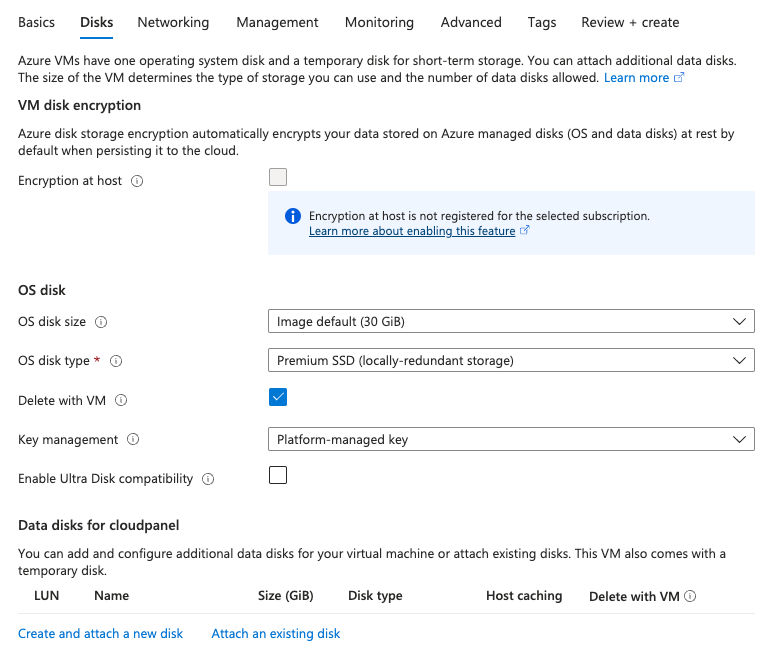
Task: Expand the OS disk type dropdown
Action: click(x=510, y=360)
